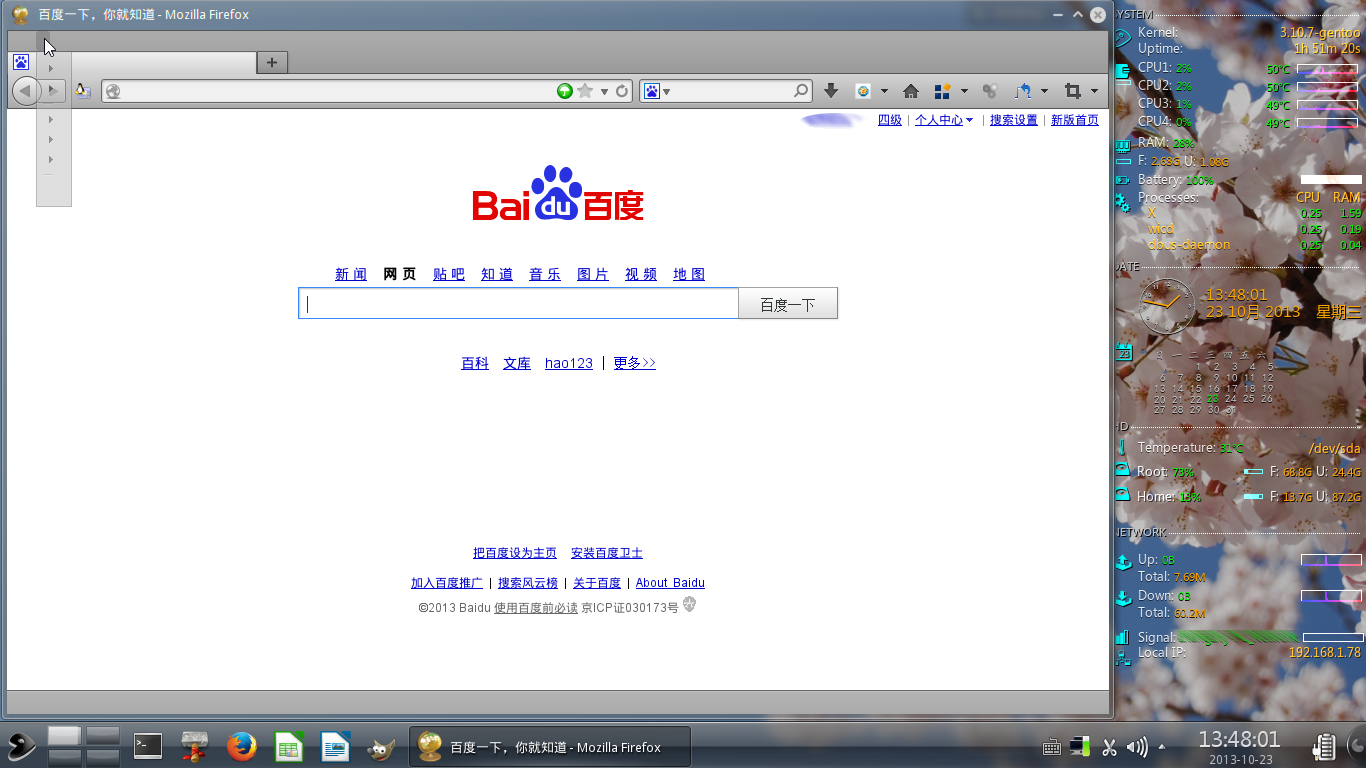Click the keyboard layout tray icon
1366x768 pixels.
(x=1051, y=747)
